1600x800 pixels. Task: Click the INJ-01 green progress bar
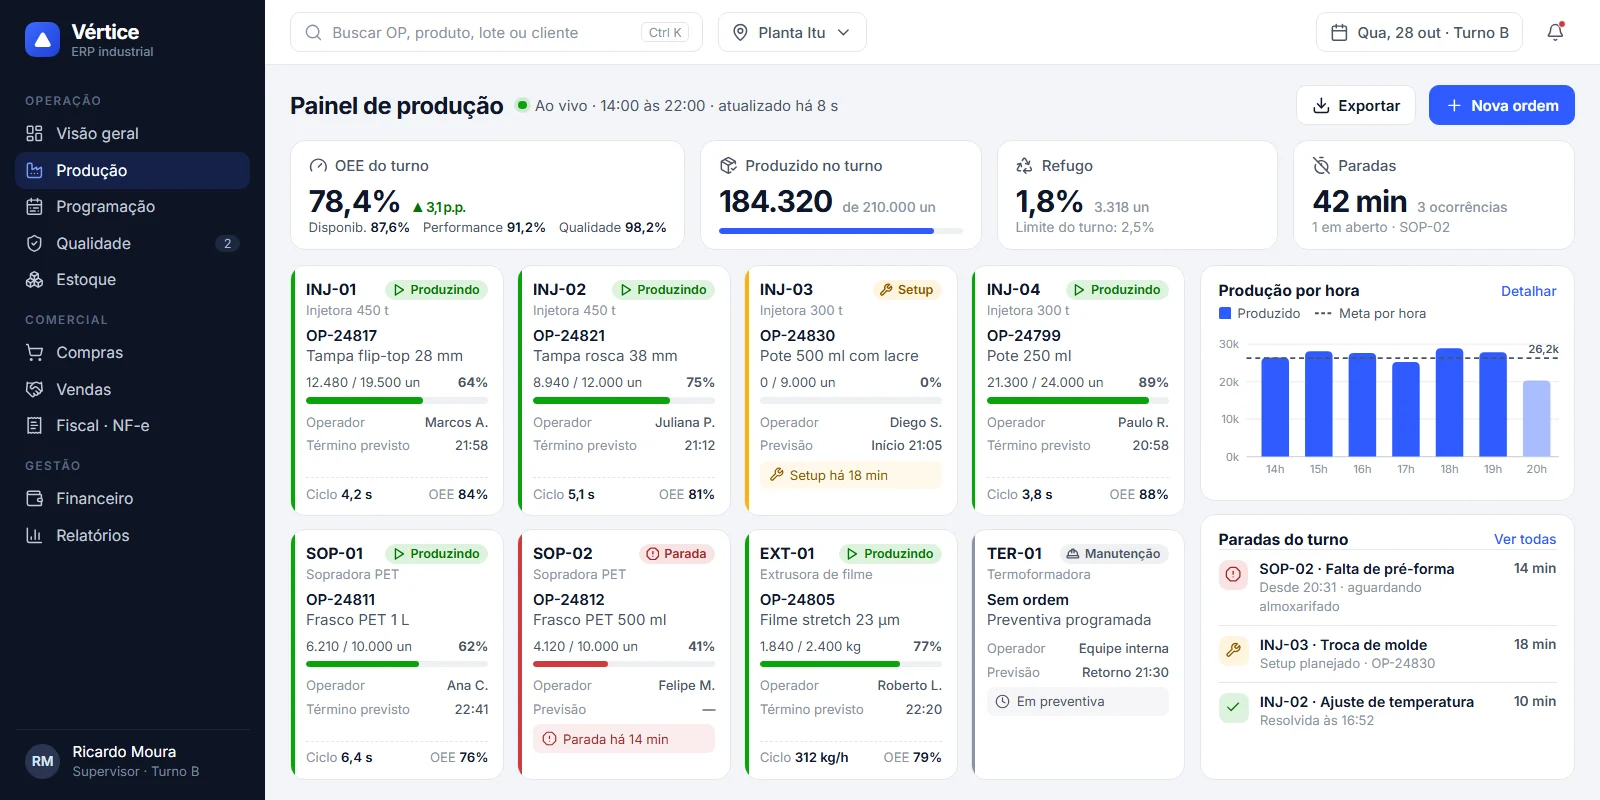[x=397, y=401]
